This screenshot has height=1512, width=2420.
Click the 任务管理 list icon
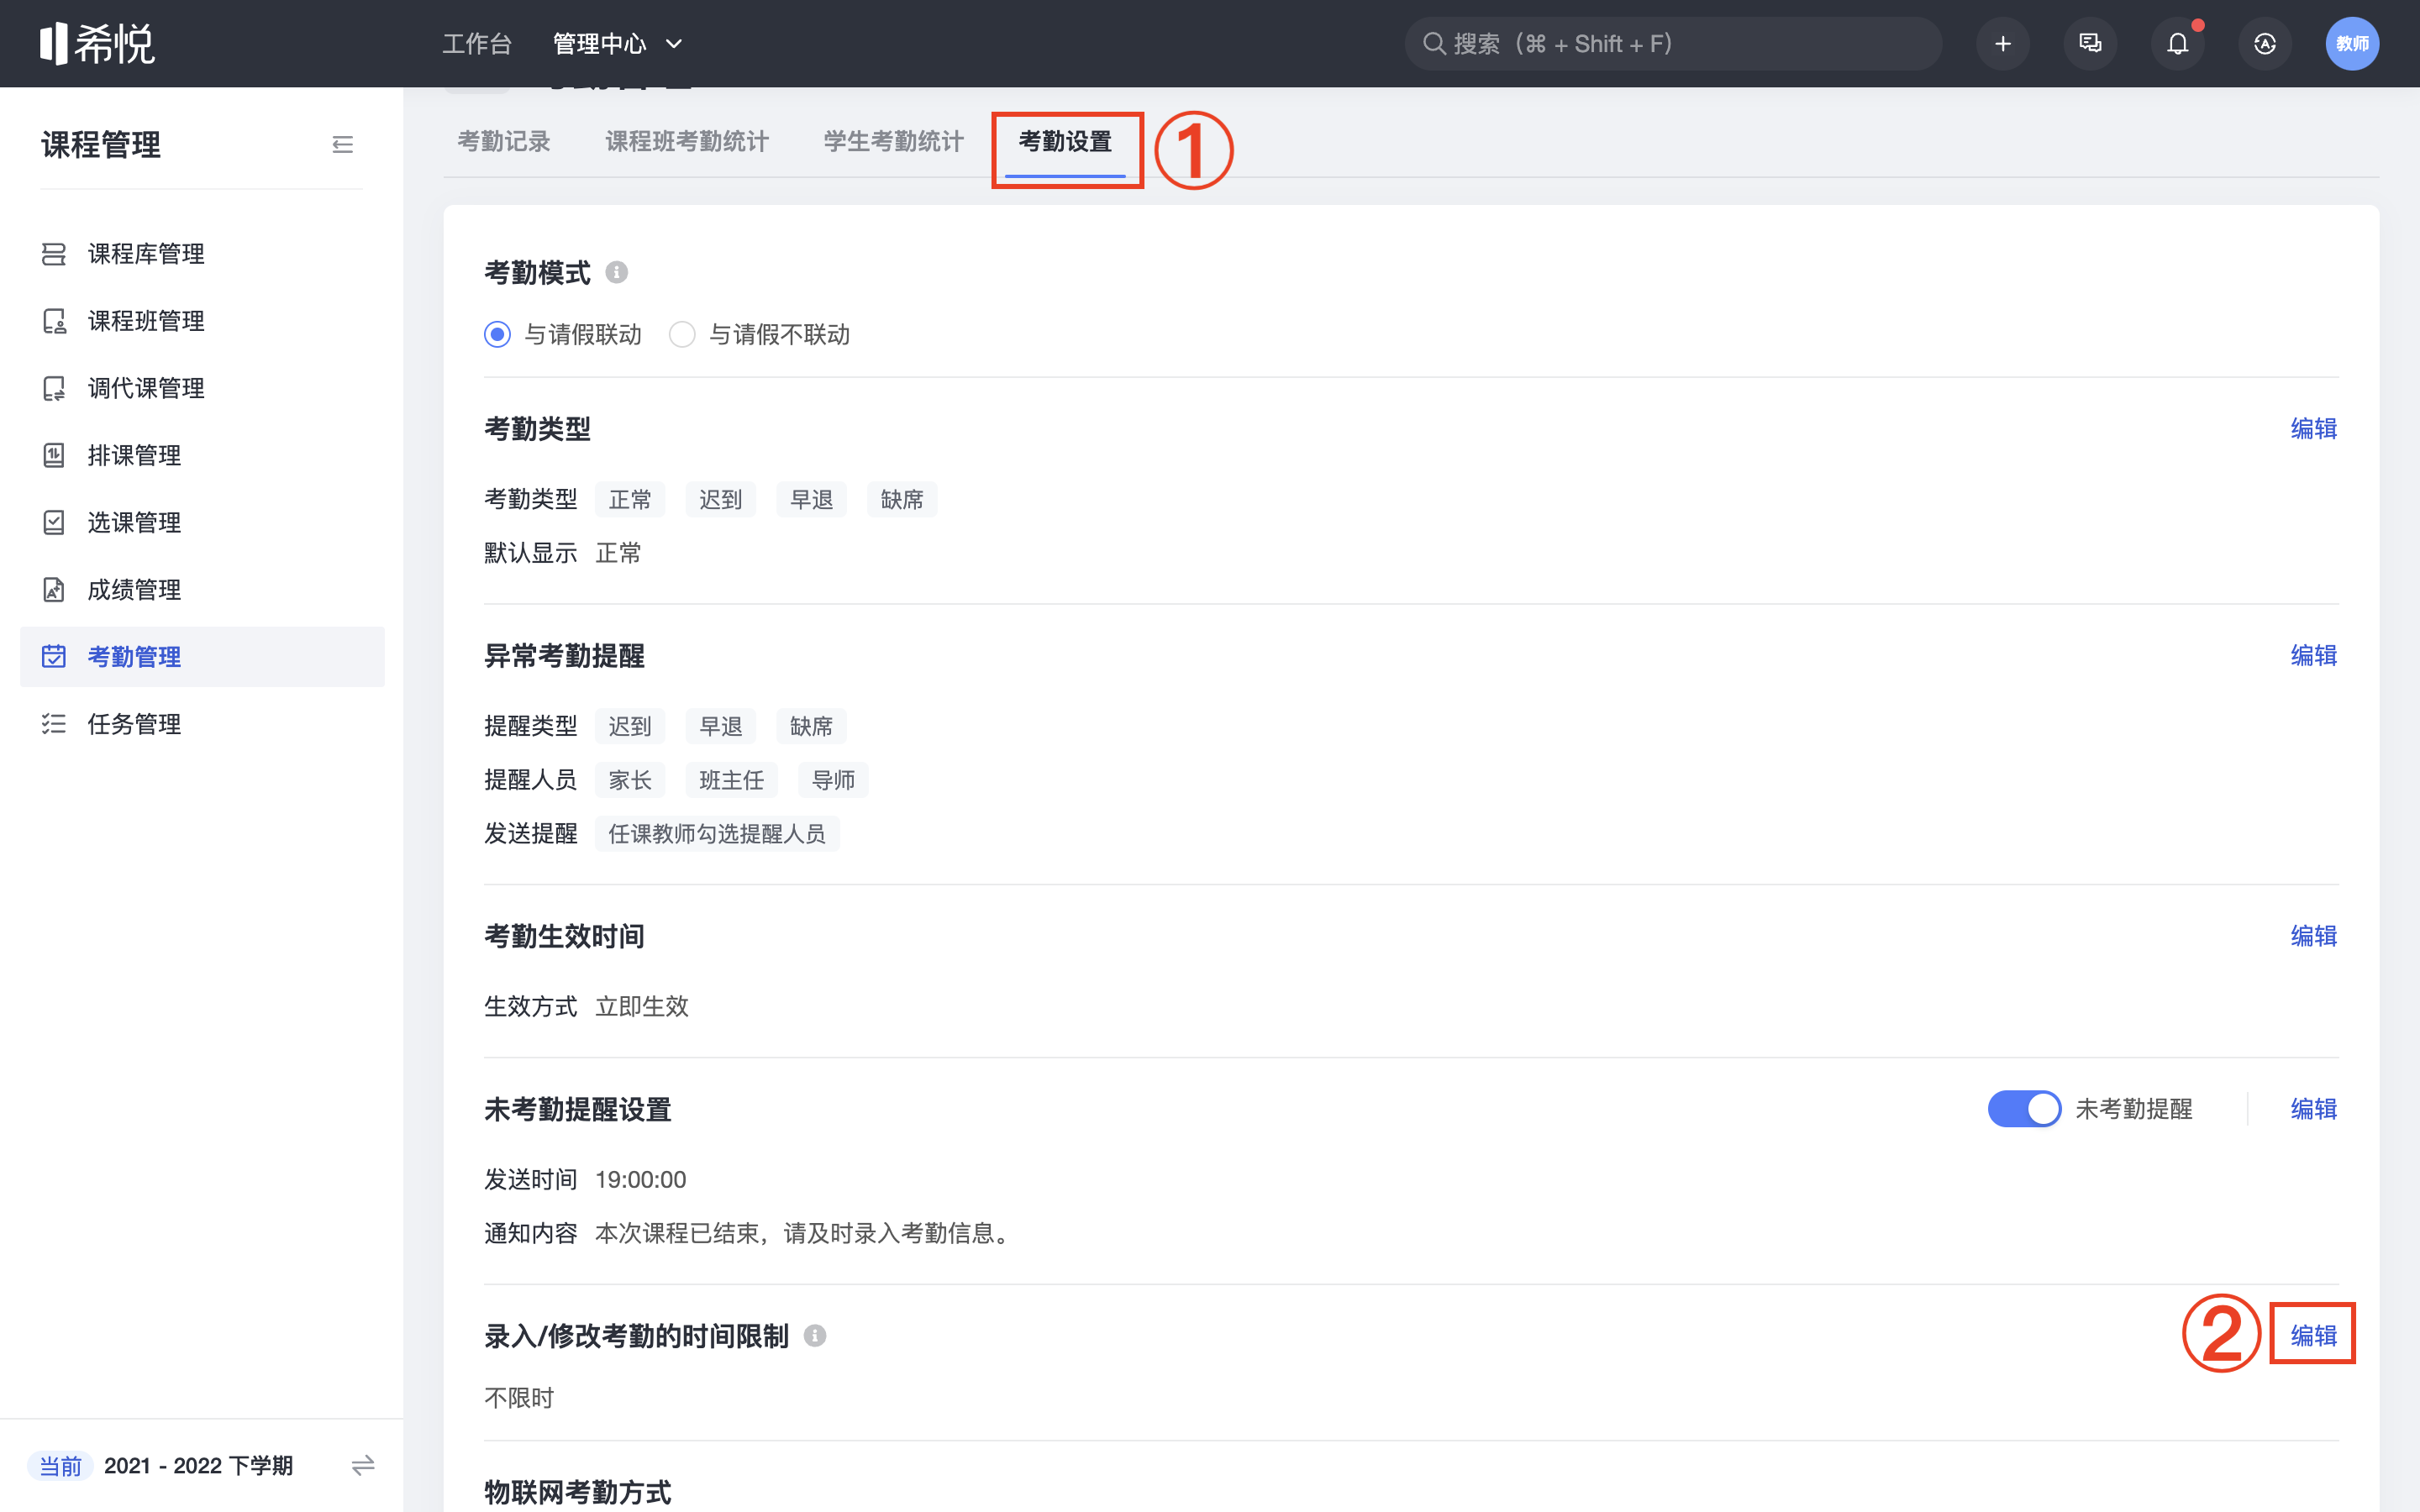54,723
